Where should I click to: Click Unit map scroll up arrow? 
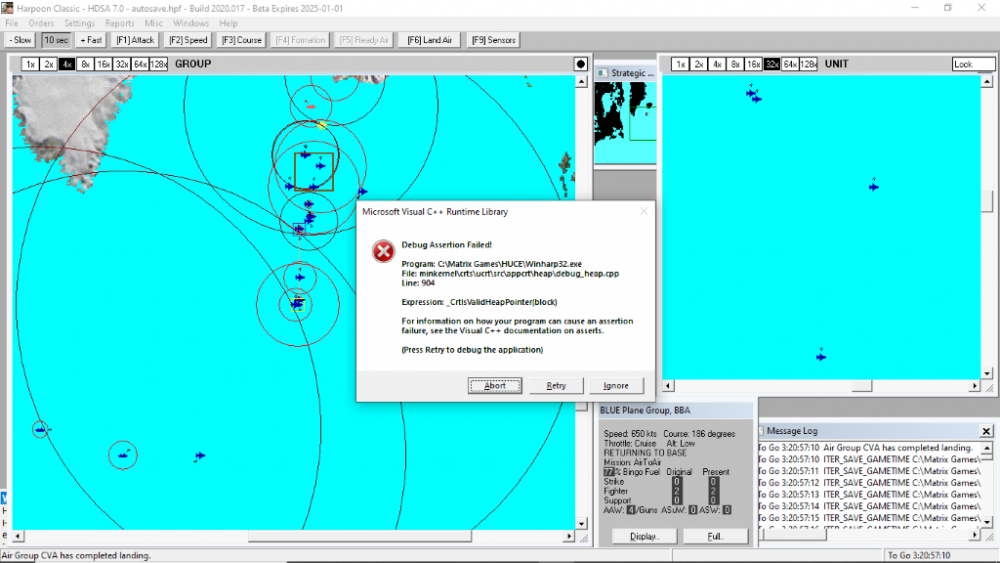(987, 82)
